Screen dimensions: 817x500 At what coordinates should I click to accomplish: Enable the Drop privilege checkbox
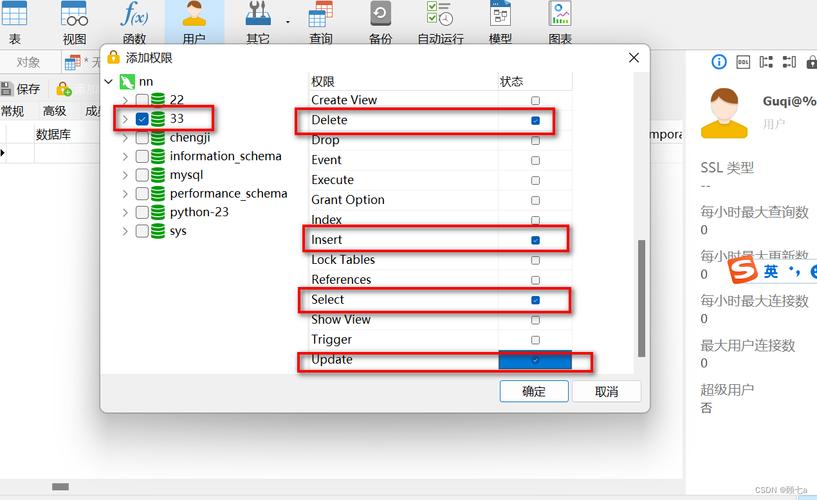(x=535, y=141)
